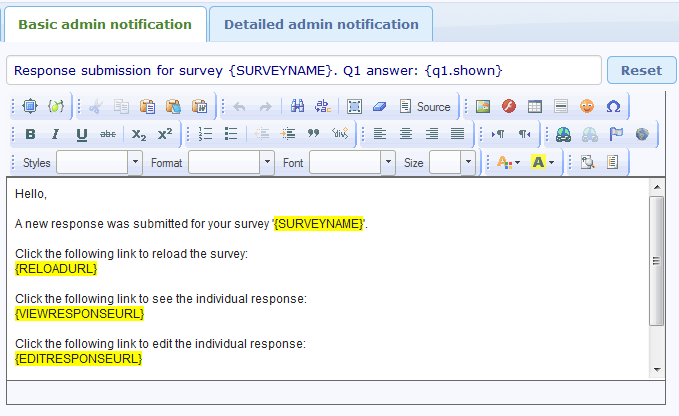
Task: Click the Reset button
Action: click(x=641, y=71)
